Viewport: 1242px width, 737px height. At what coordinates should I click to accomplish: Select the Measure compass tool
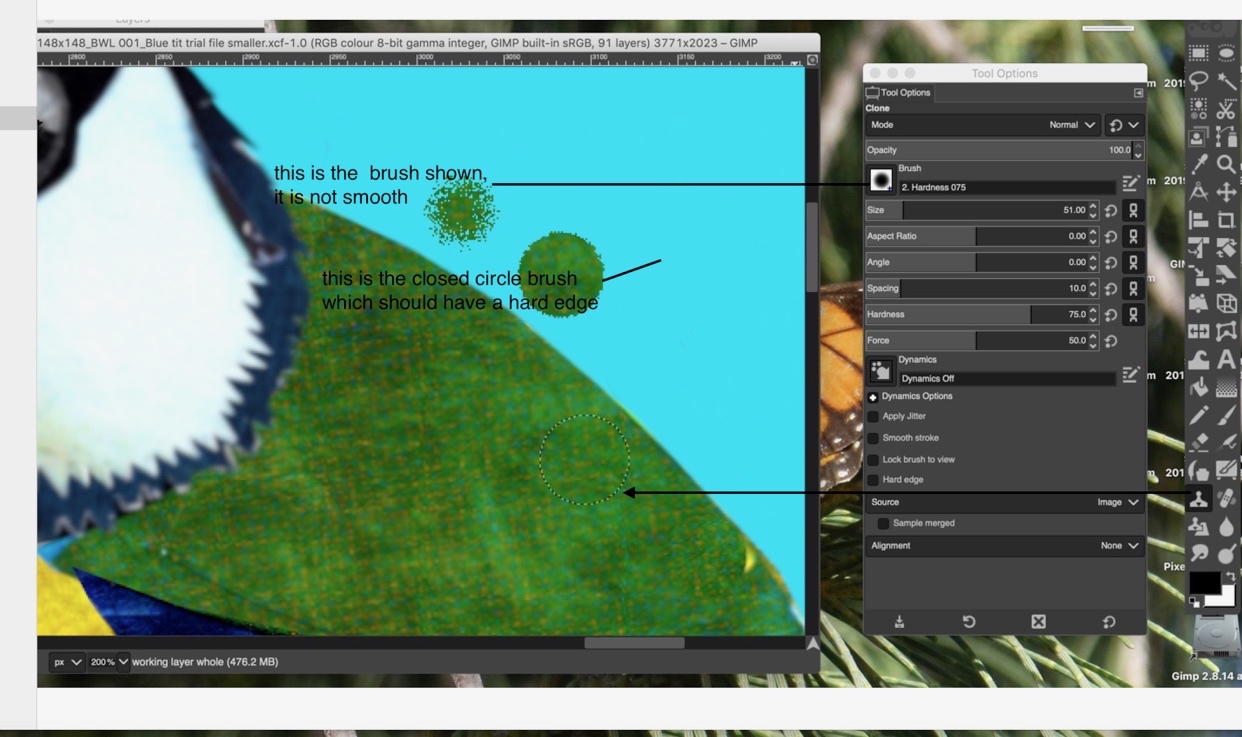1198,192
